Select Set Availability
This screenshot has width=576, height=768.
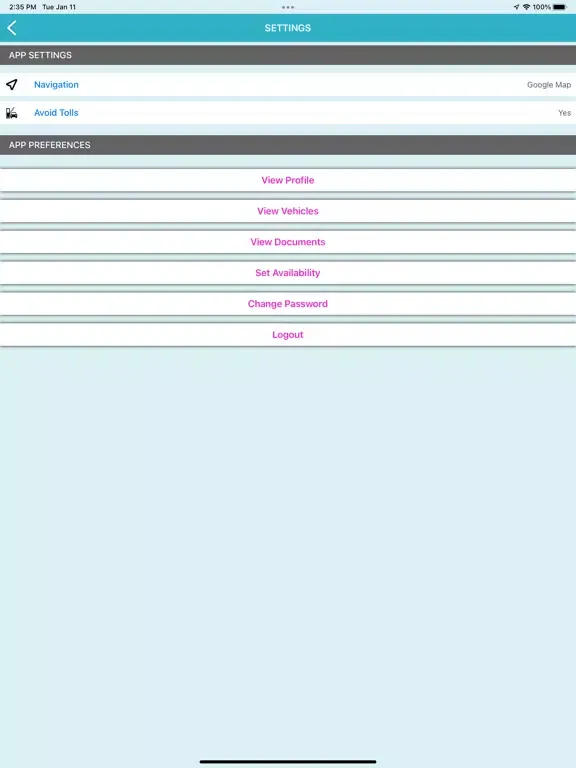288,273
